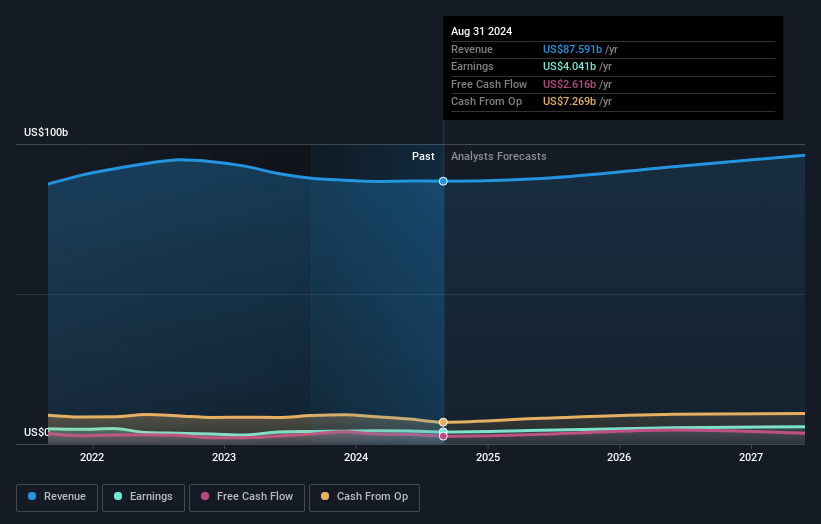The image size is (821, 524).
Task: Click the Analysts Forecasts label
Action: (x=498, y=156)
